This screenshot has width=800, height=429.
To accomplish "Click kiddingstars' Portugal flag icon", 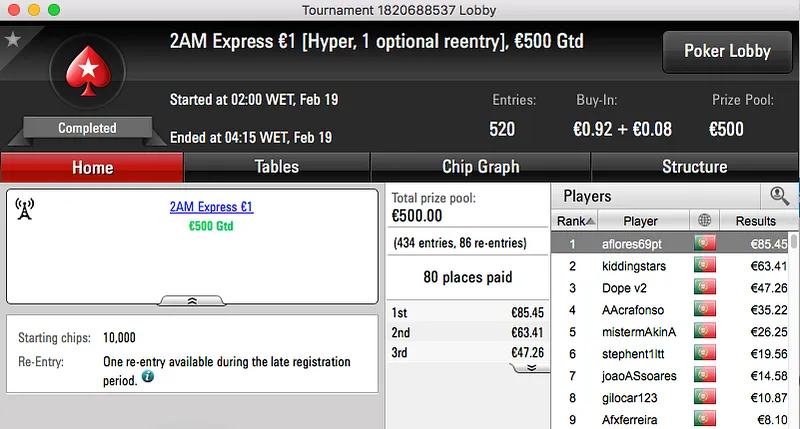I will pos(706,266).
